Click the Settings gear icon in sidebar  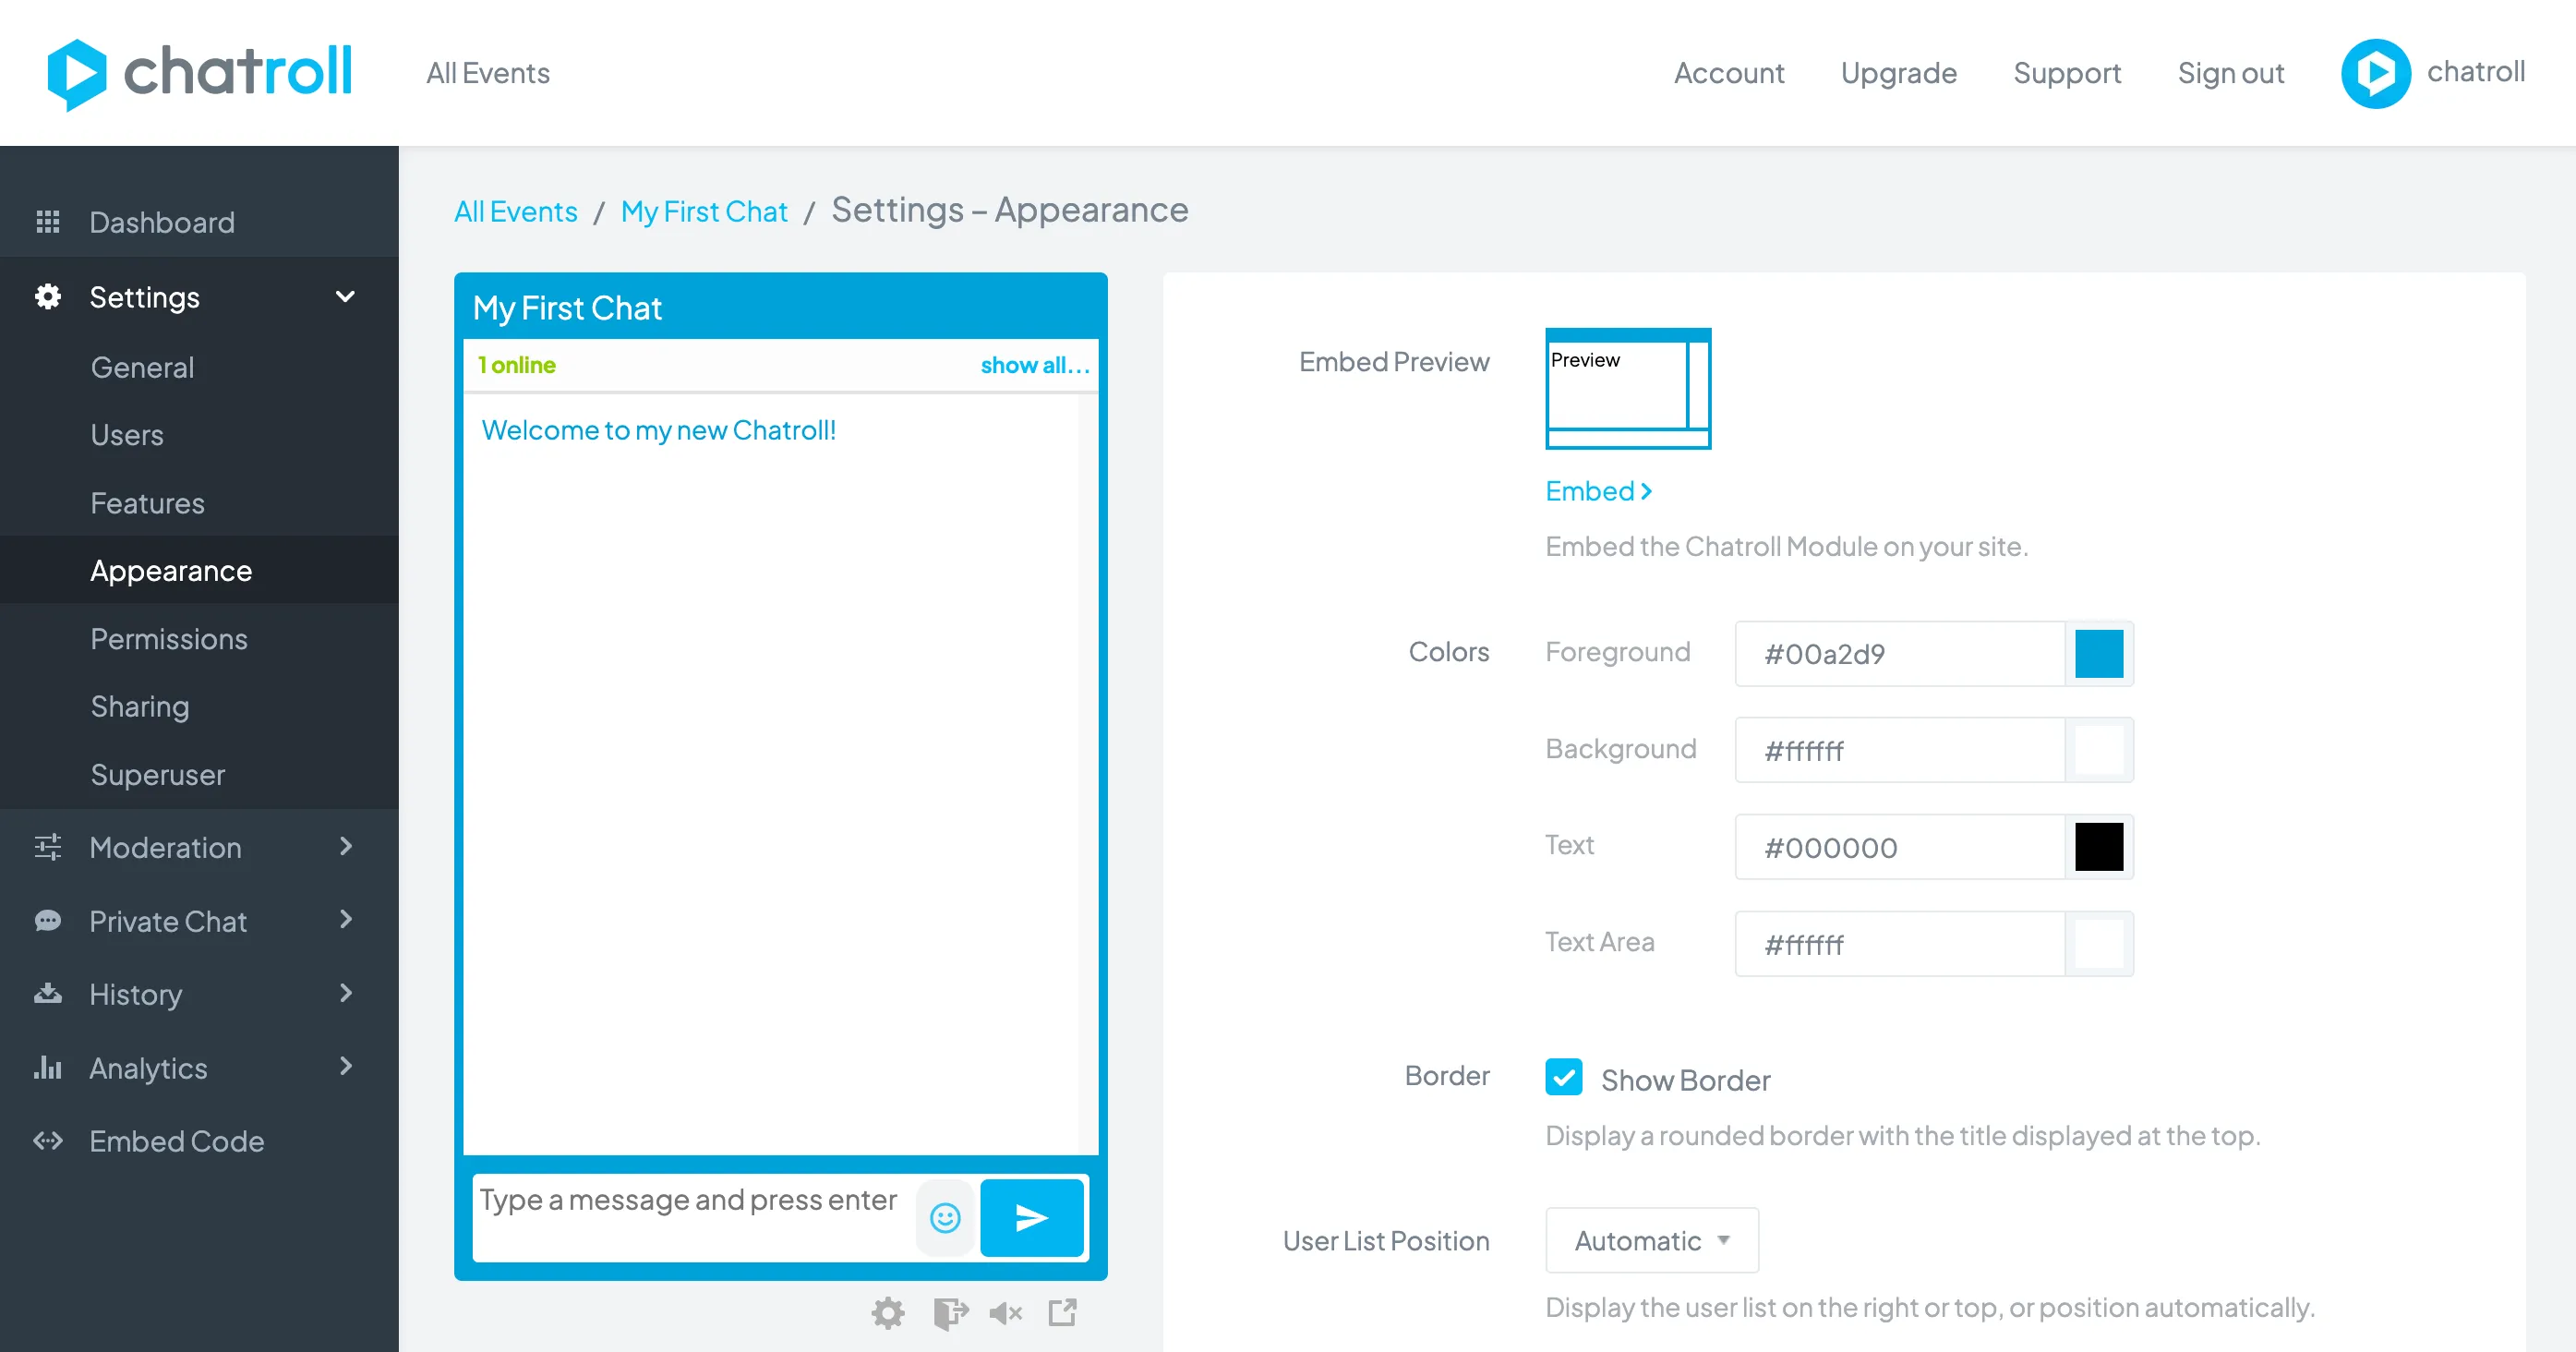[48, 297]
